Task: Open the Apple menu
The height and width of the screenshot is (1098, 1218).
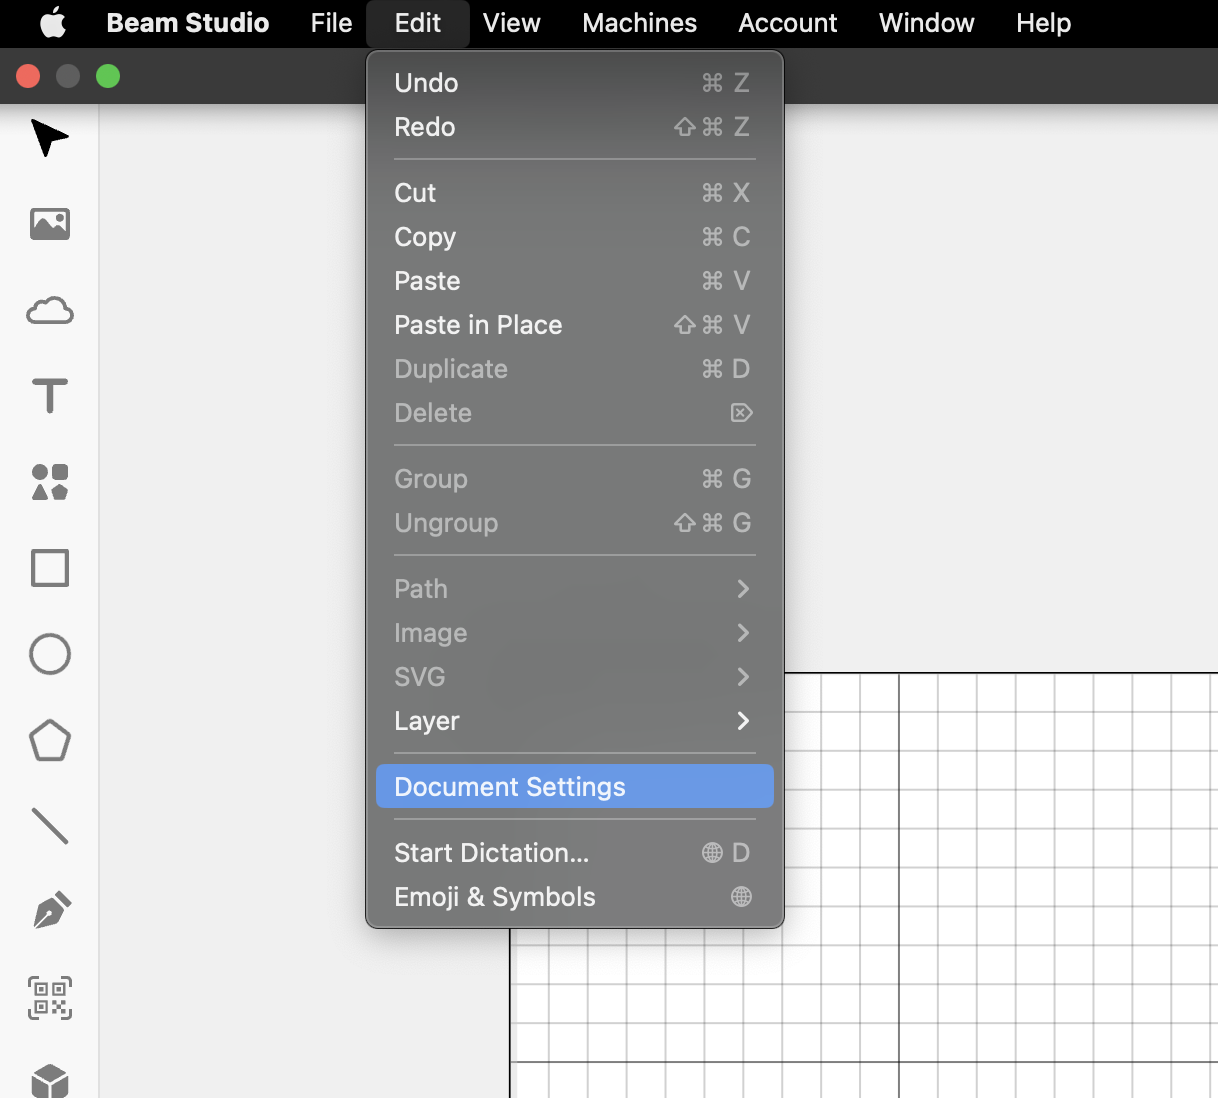Action: click(52, 22)
